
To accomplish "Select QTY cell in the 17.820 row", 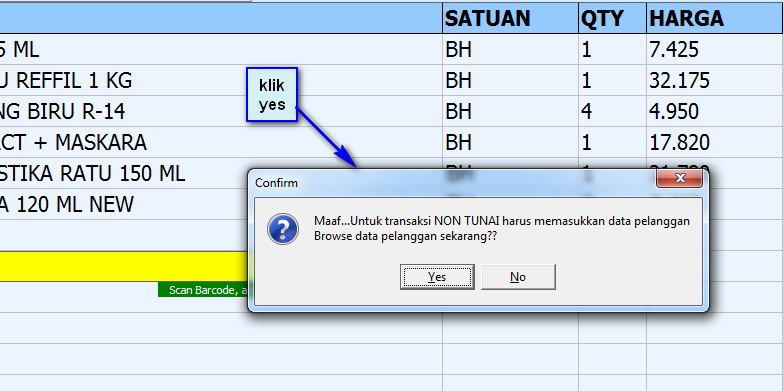I will click(x=612, y=142).
